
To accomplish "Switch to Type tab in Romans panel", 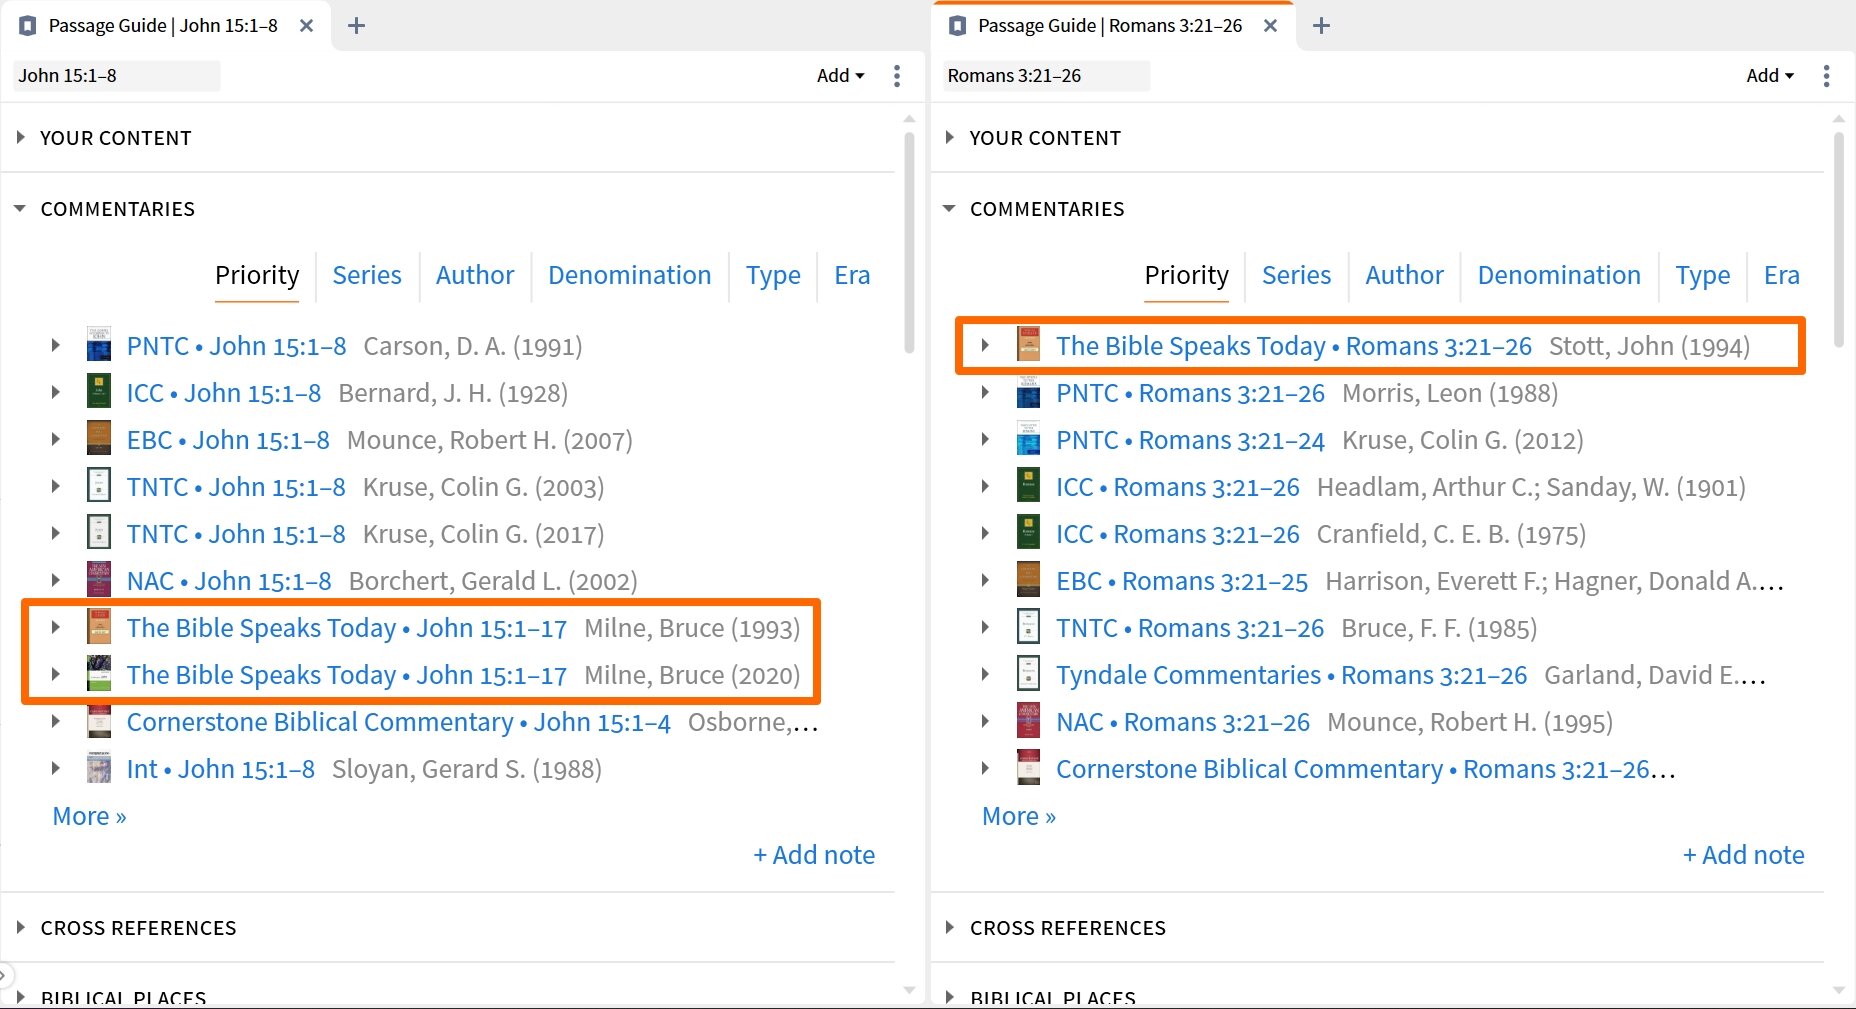I will (x=1703, y=275).
